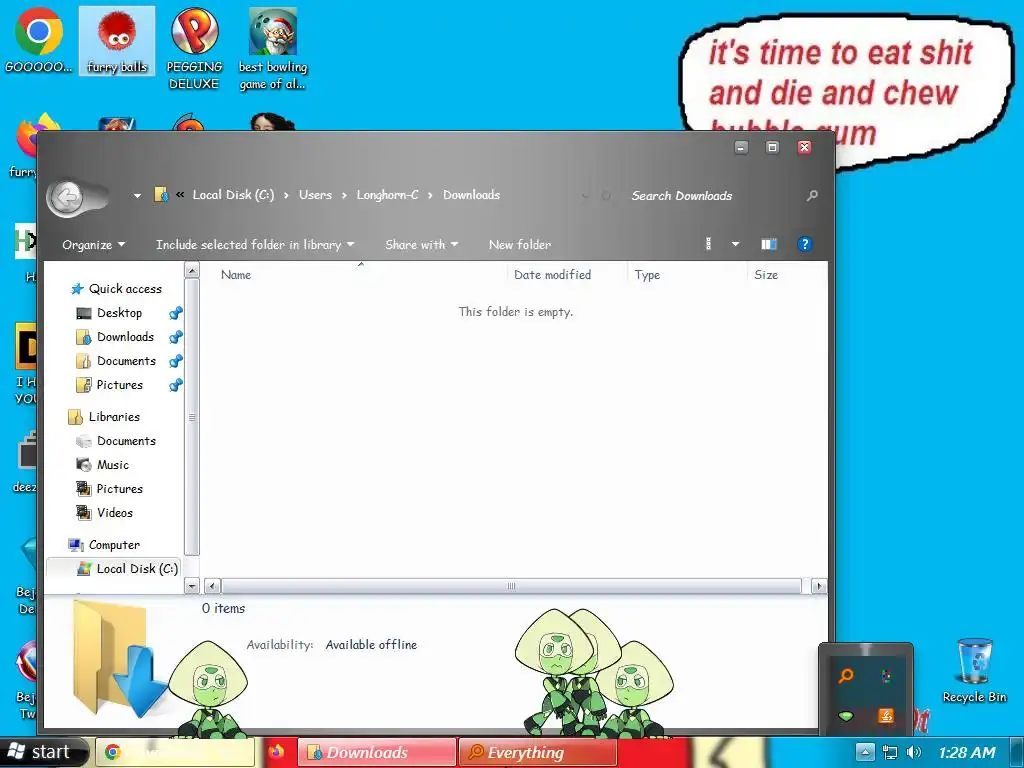Open Include selected folder in library menu
This screenshot has width=1024, height=768.
pos(255,245)
